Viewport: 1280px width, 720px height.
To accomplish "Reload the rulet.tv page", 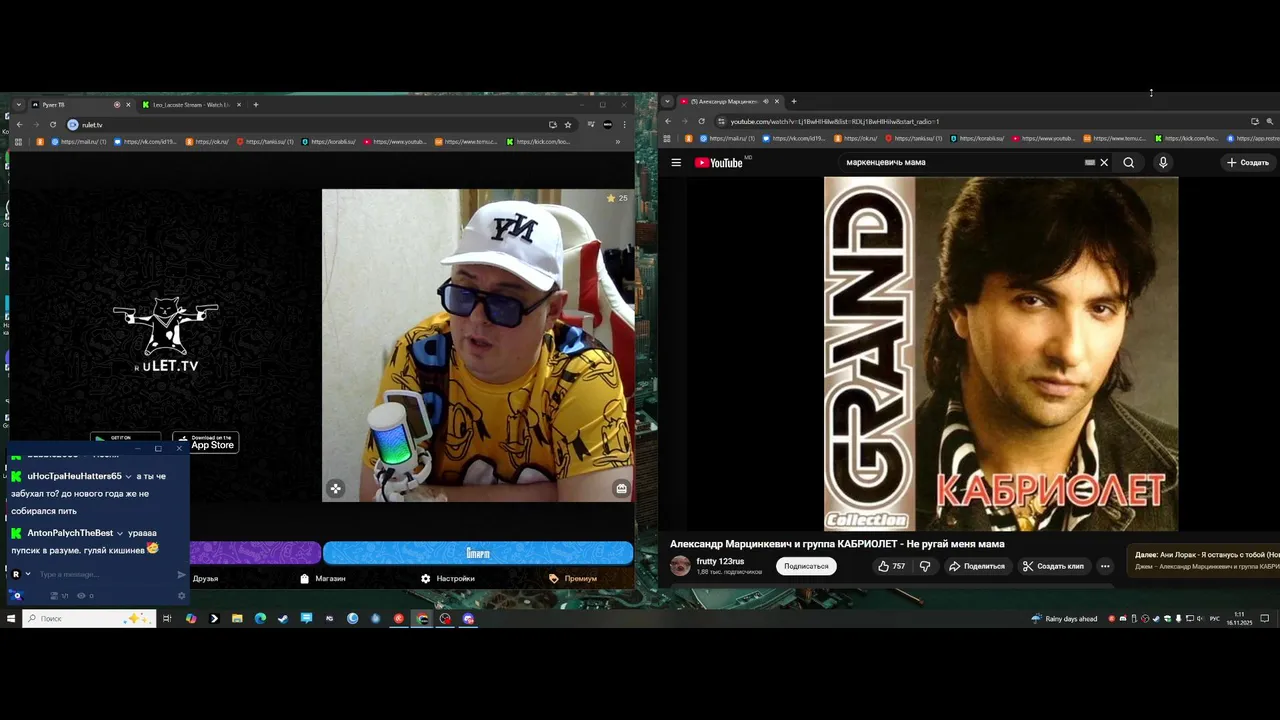I will click(x=53, y=125).
